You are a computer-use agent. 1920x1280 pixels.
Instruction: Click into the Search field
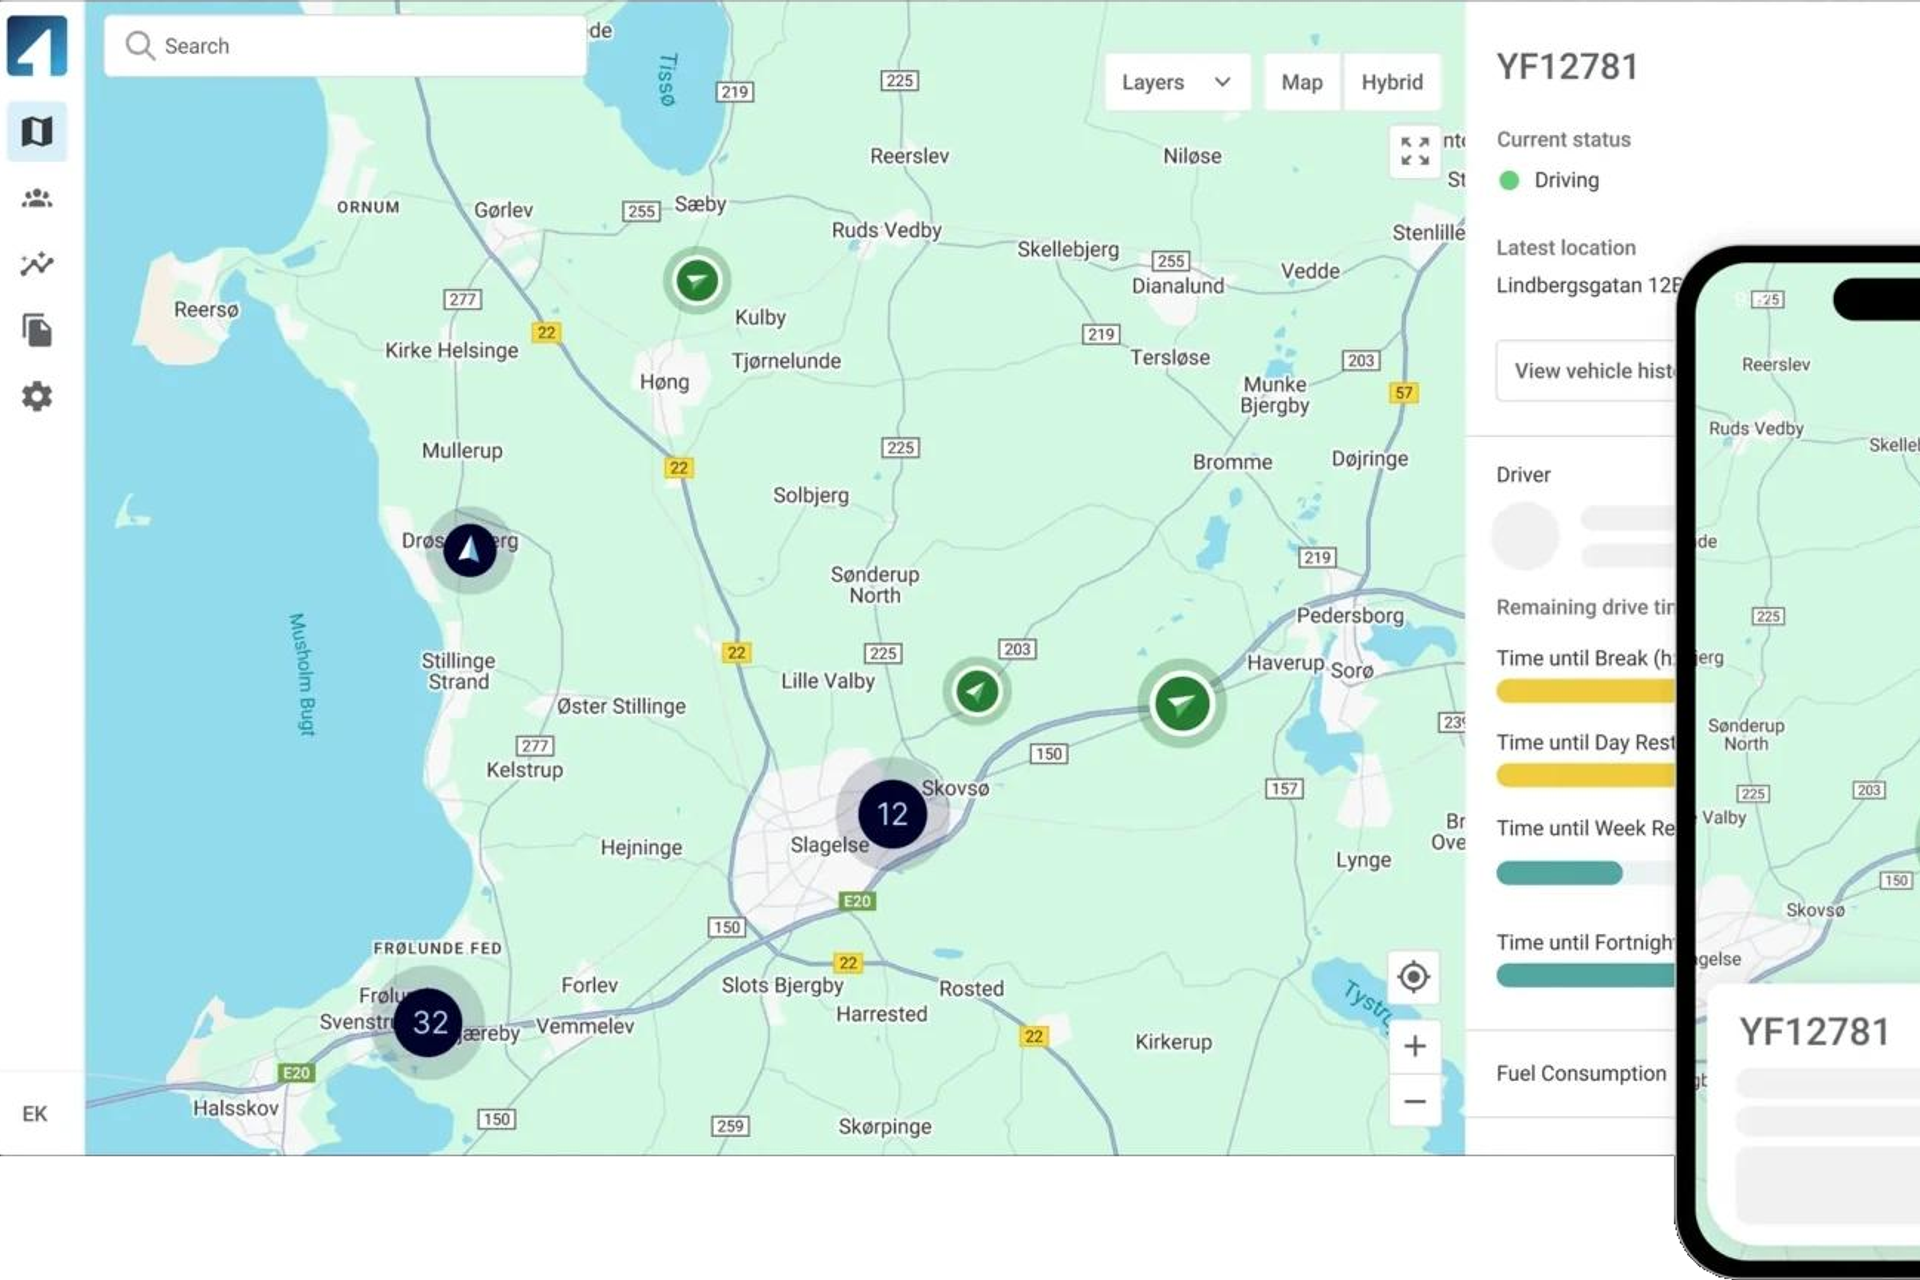tap(345, 46)
